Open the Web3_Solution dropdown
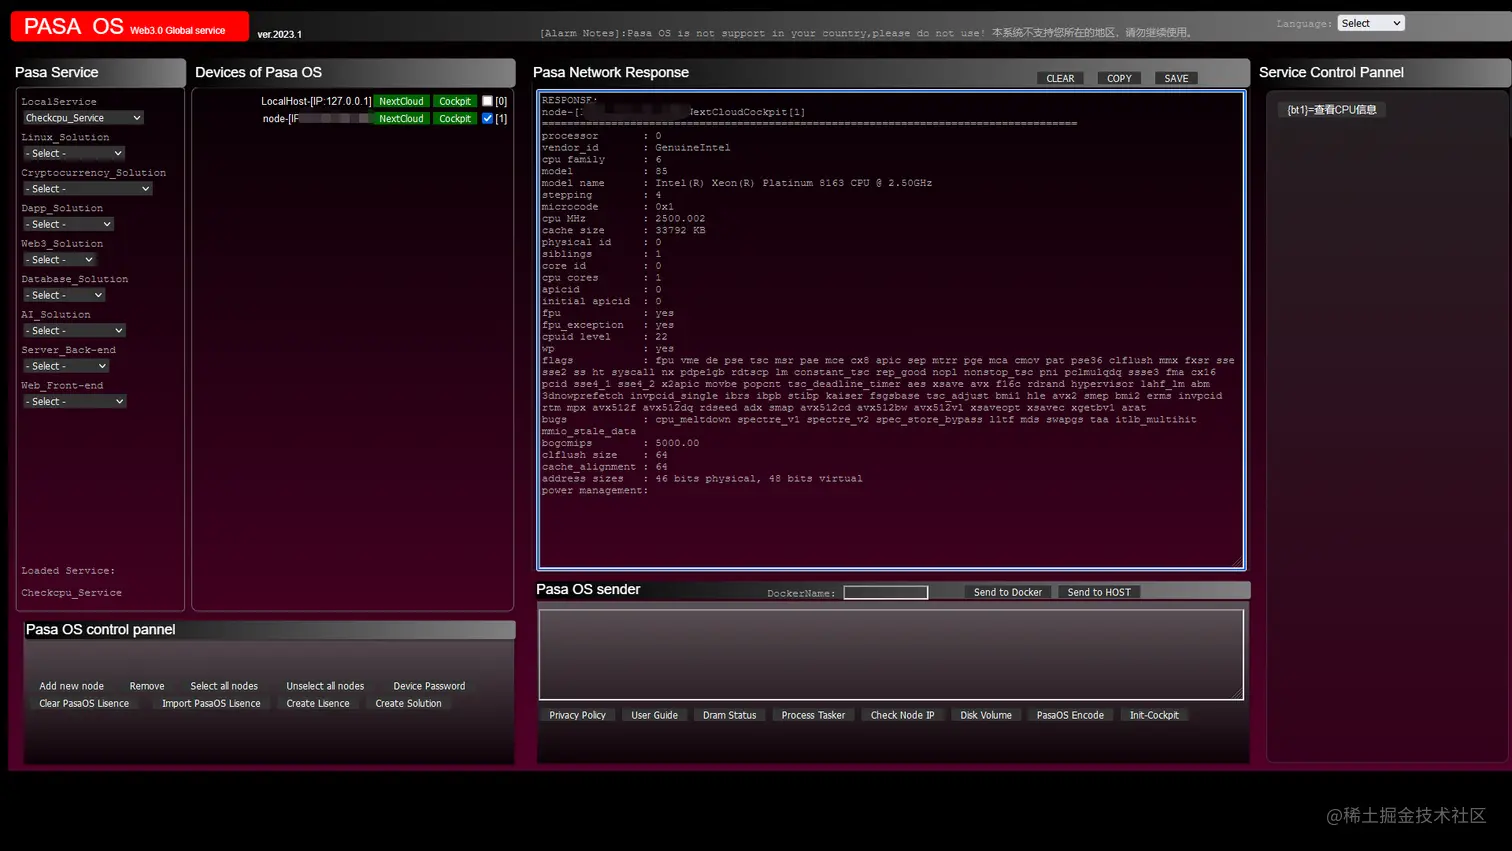Image resolution: width=1512 pixels, height=851 pixels. click(59, 260)
